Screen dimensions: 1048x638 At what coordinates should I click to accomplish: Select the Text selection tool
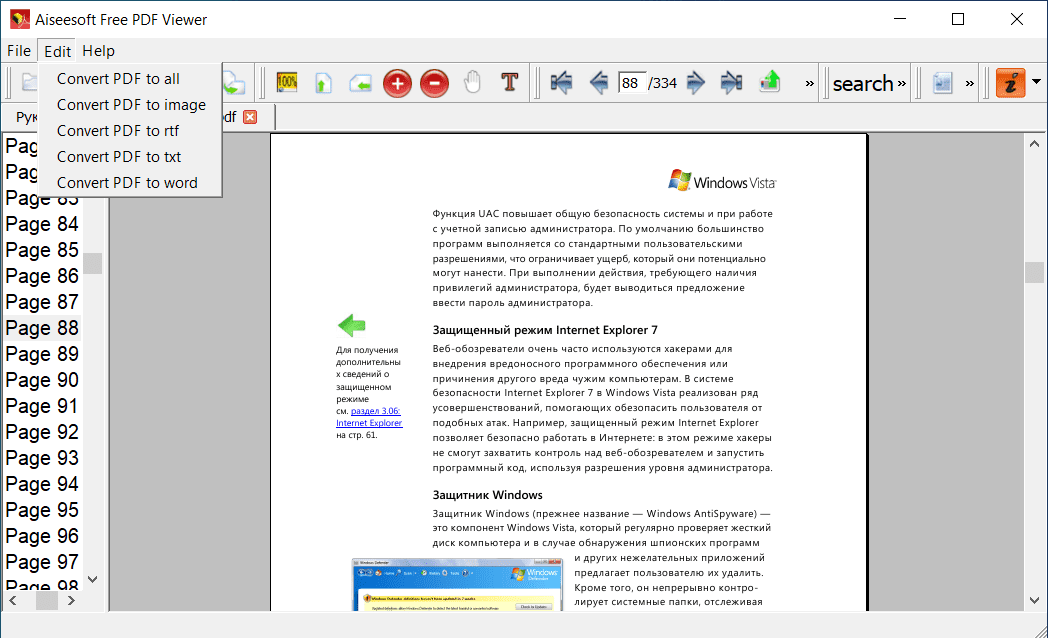tap(509, 82)
